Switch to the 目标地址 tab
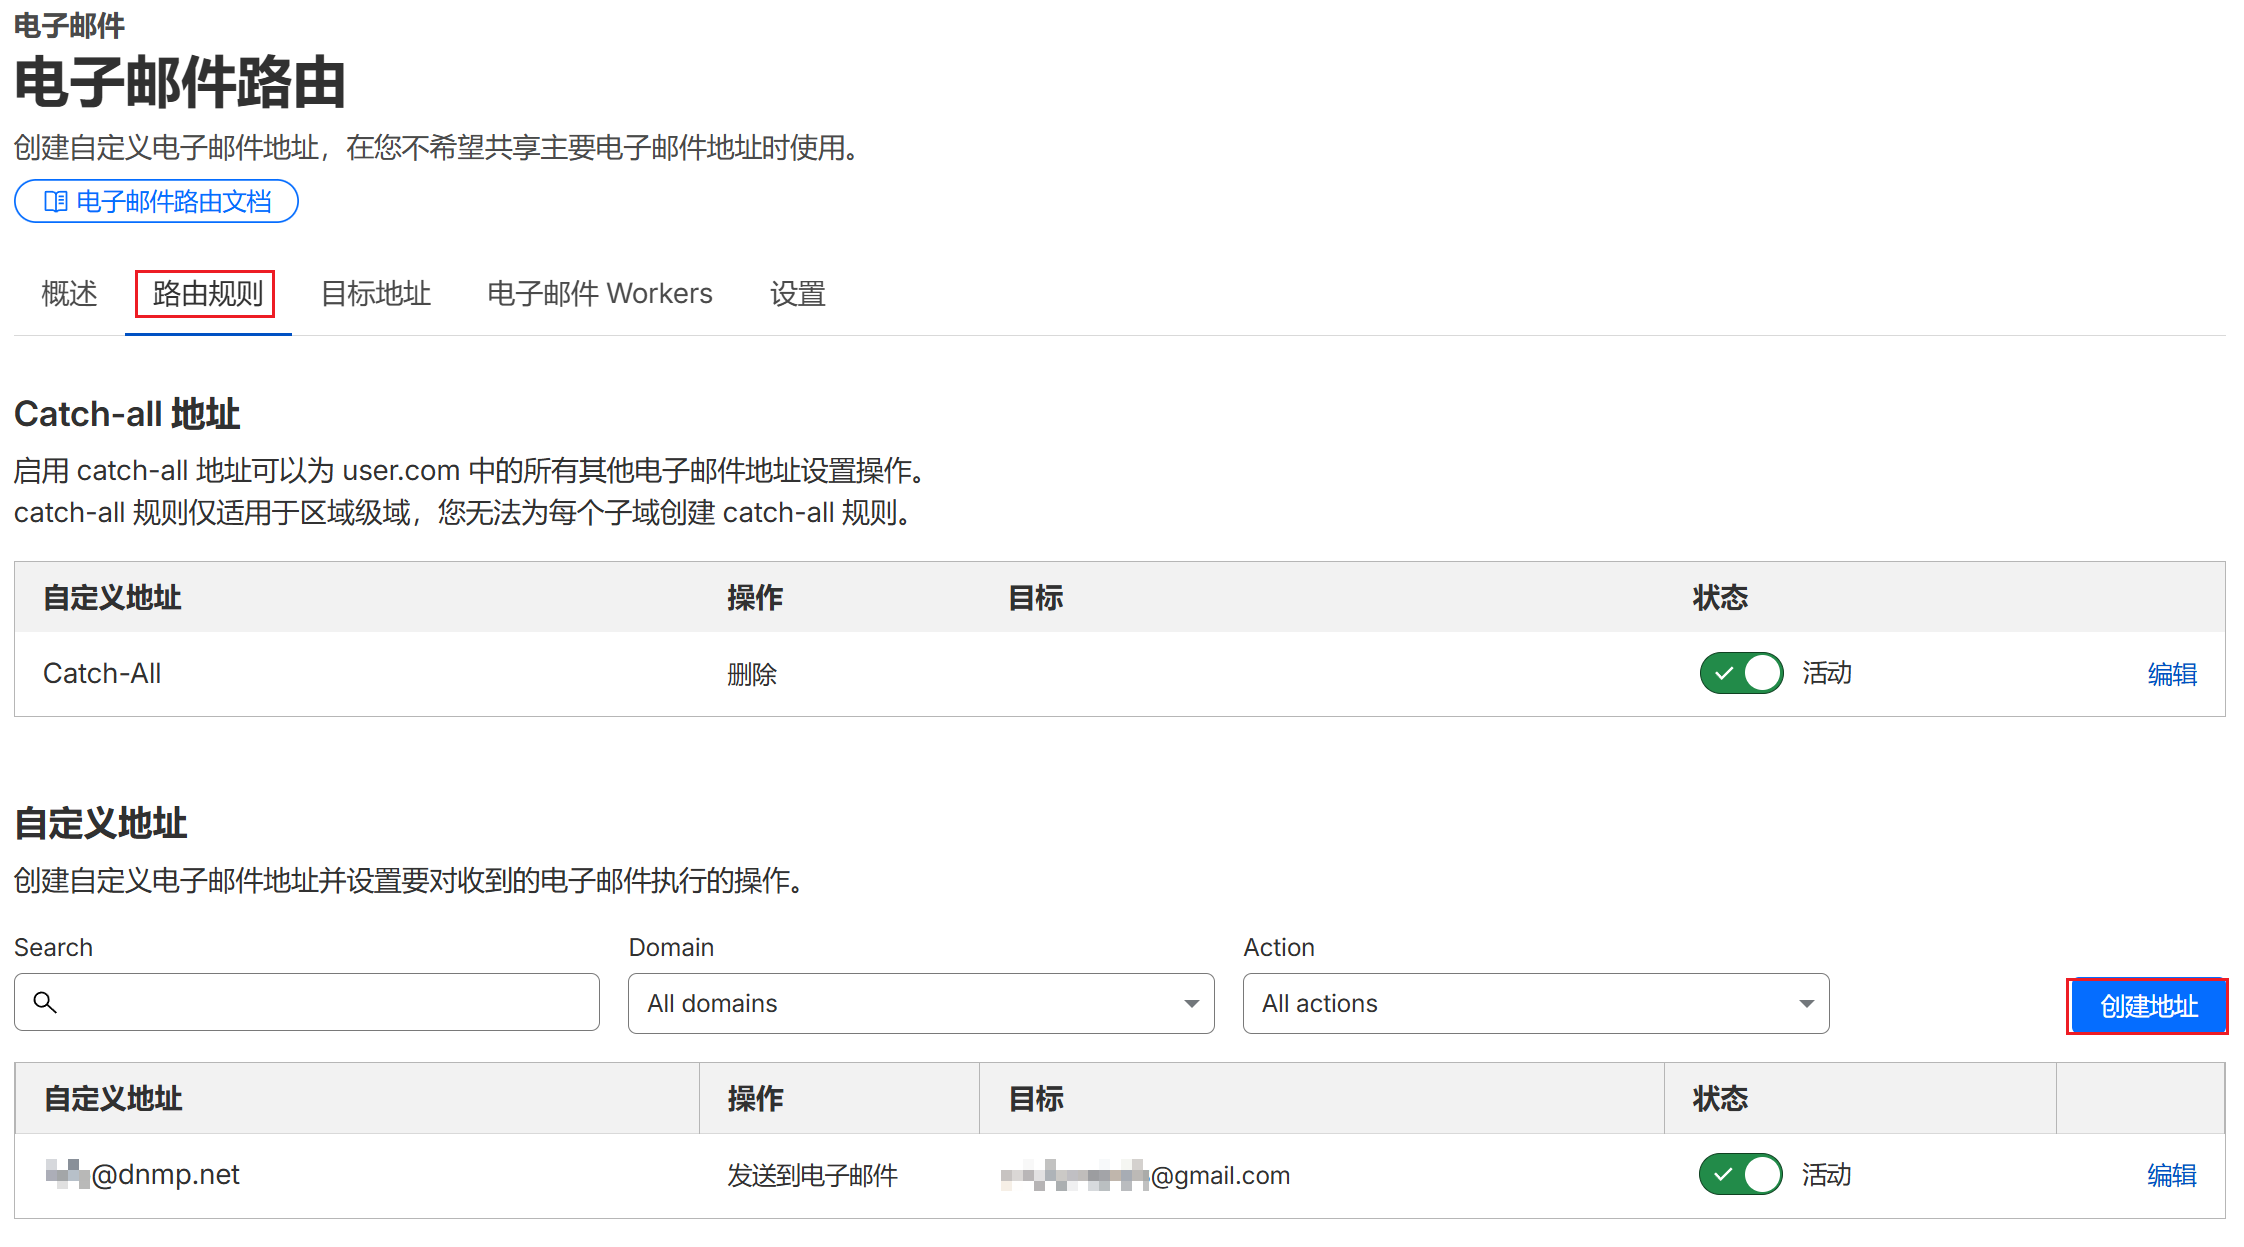The width and height of the screenshot is (2244, 1247). pyautogui.click(x=376, y=294)
